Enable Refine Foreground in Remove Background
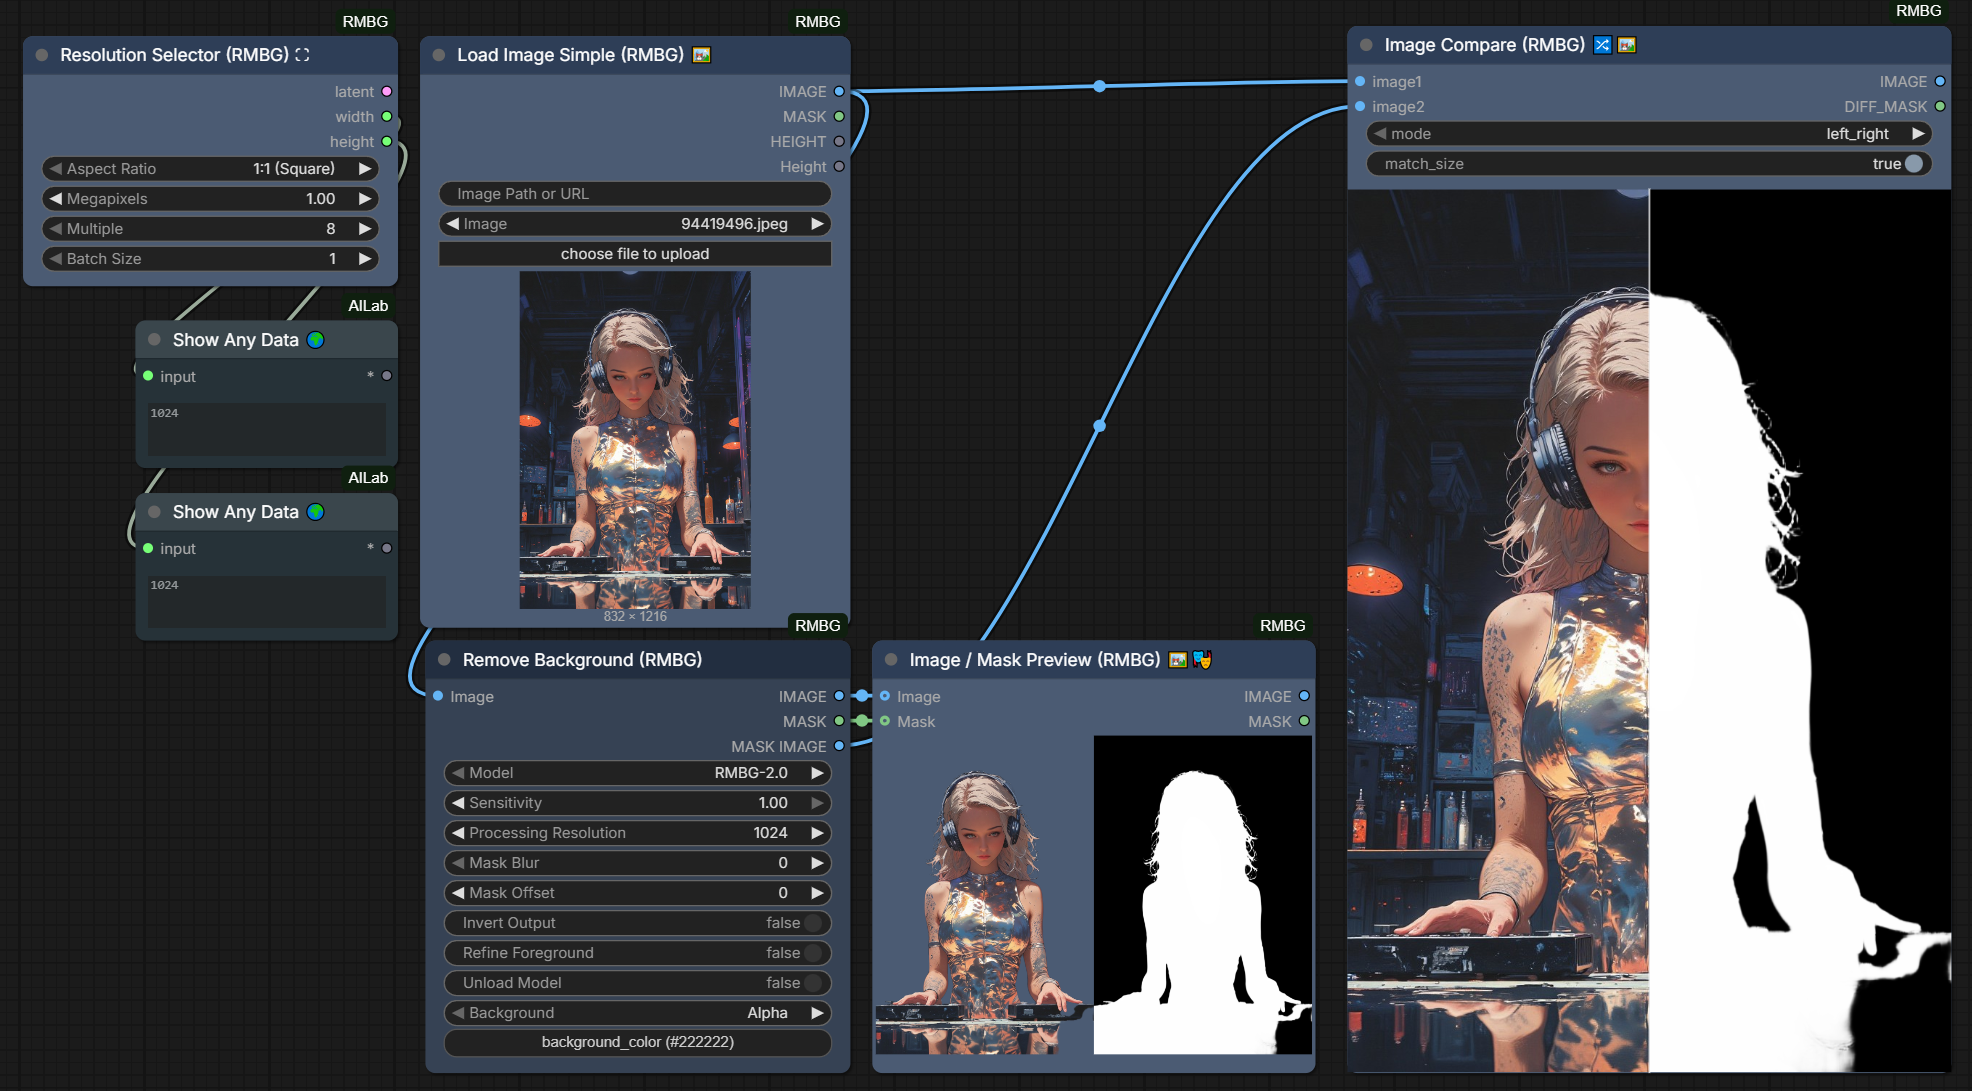 813,953
